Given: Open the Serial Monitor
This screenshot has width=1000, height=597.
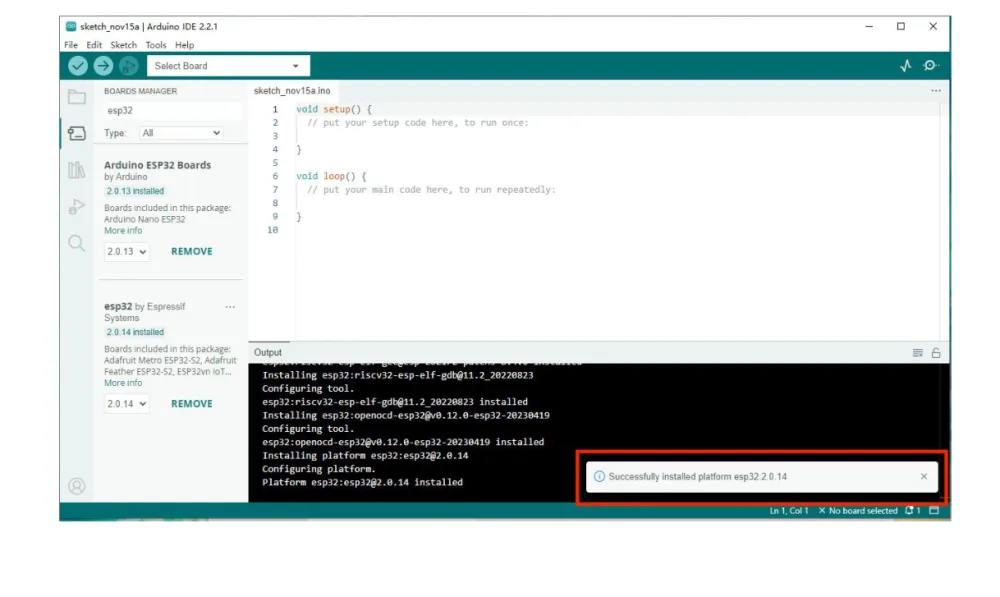Looking at the screenshot, I should 930,66.
